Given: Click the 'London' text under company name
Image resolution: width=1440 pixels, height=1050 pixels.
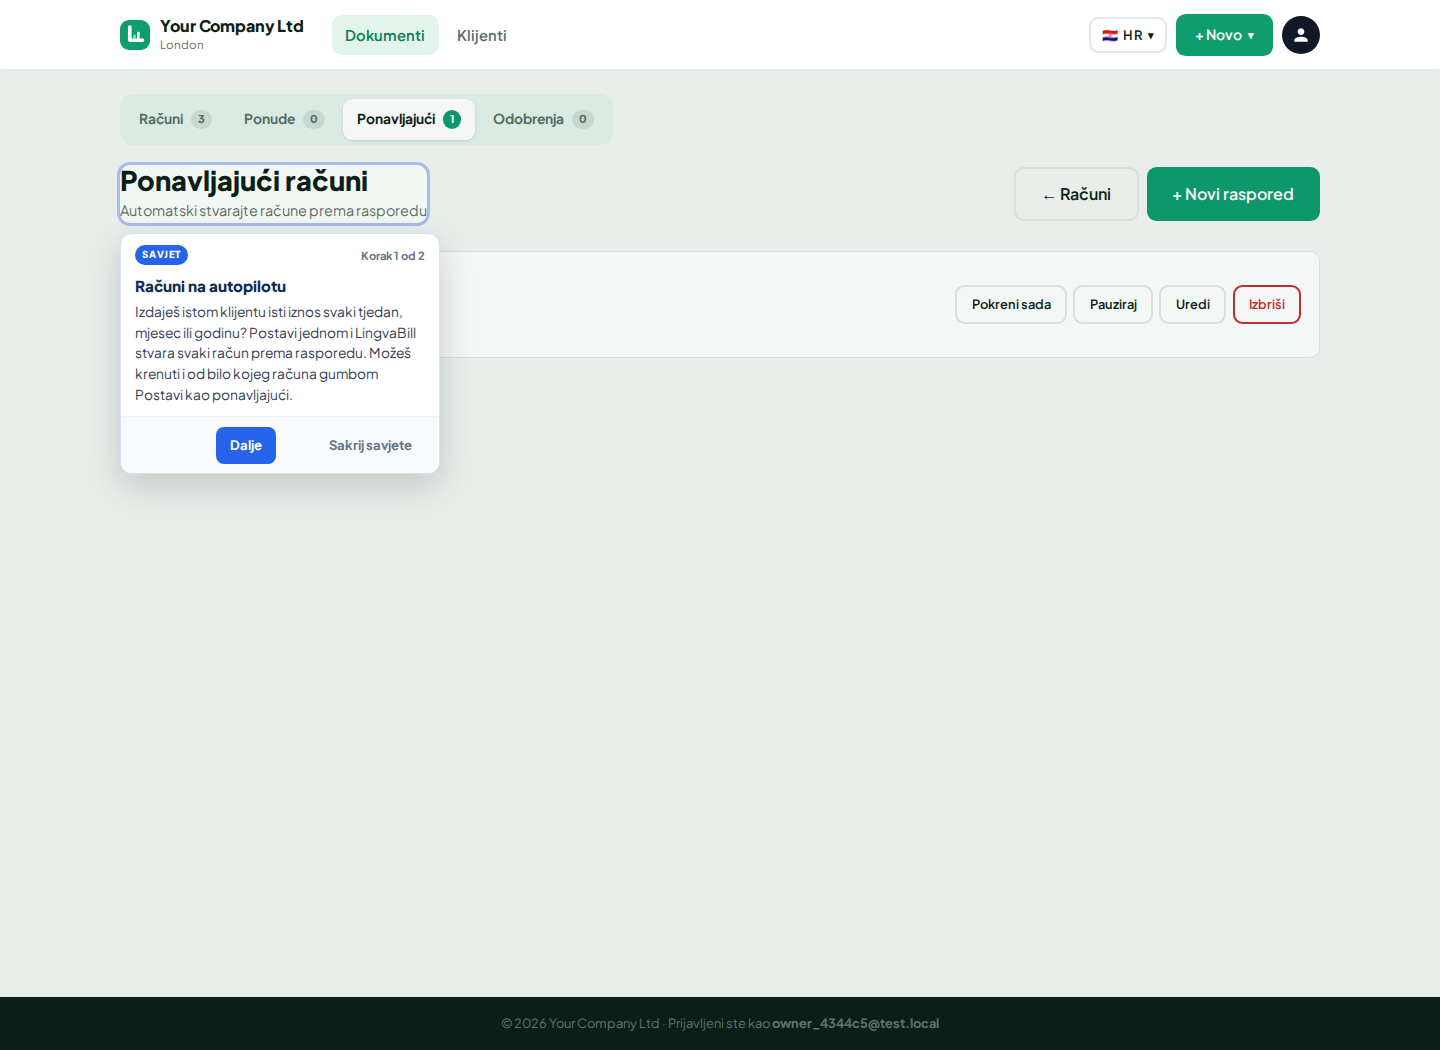Looking at the screenshot, I should coord(182,45).
